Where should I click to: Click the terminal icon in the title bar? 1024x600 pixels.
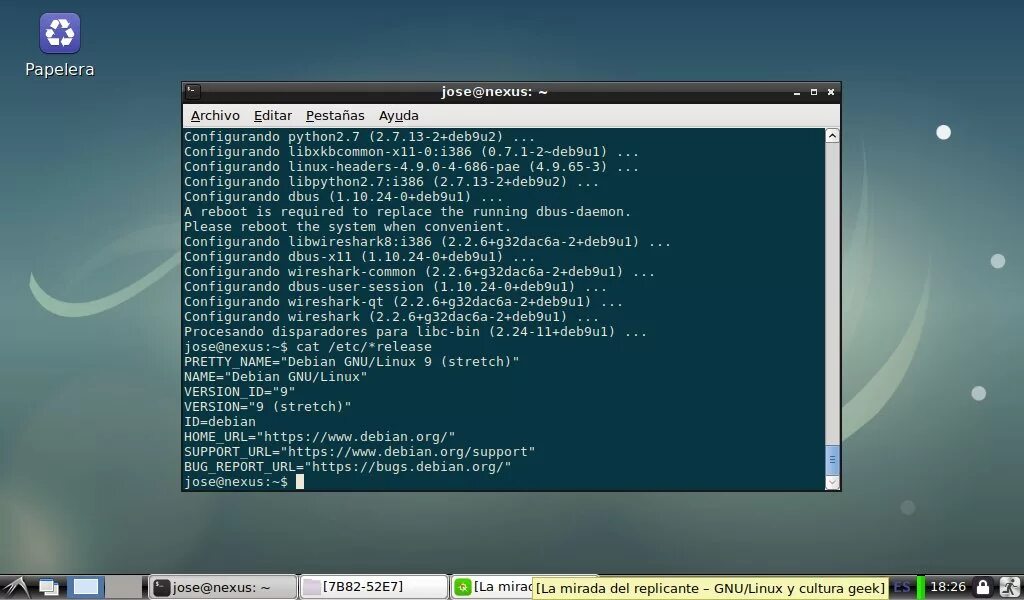click(192, 92)
